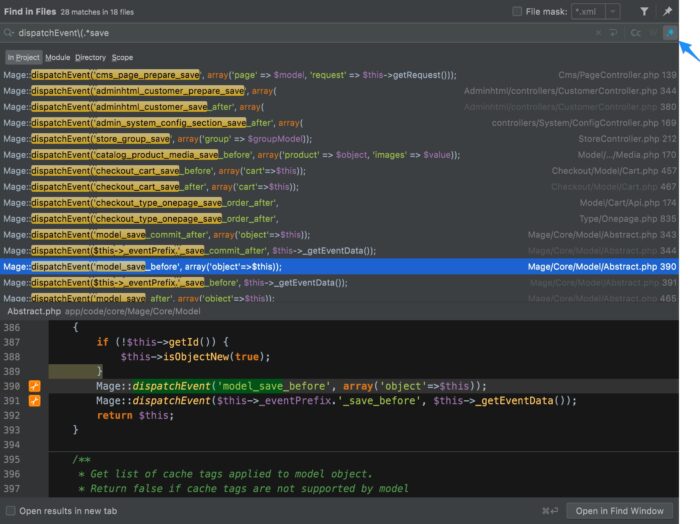Click the Open in Find Window button
The image size is (700, 524).
click(619, 511)
